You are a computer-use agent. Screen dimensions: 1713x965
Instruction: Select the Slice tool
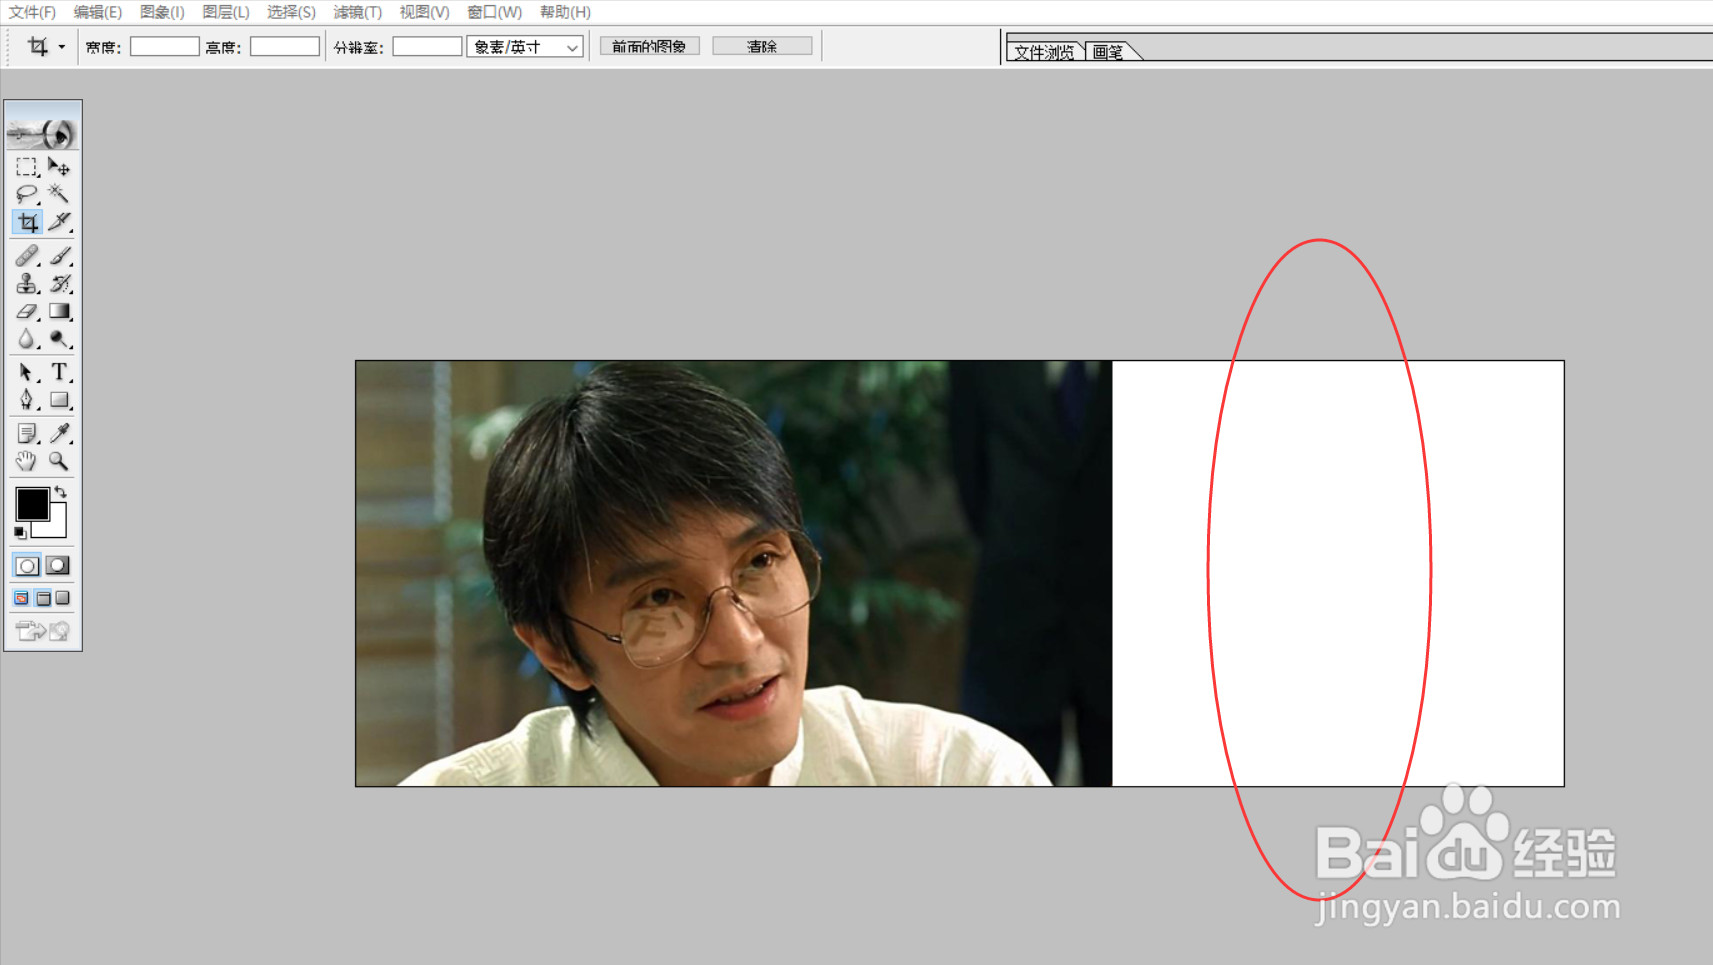59,222
